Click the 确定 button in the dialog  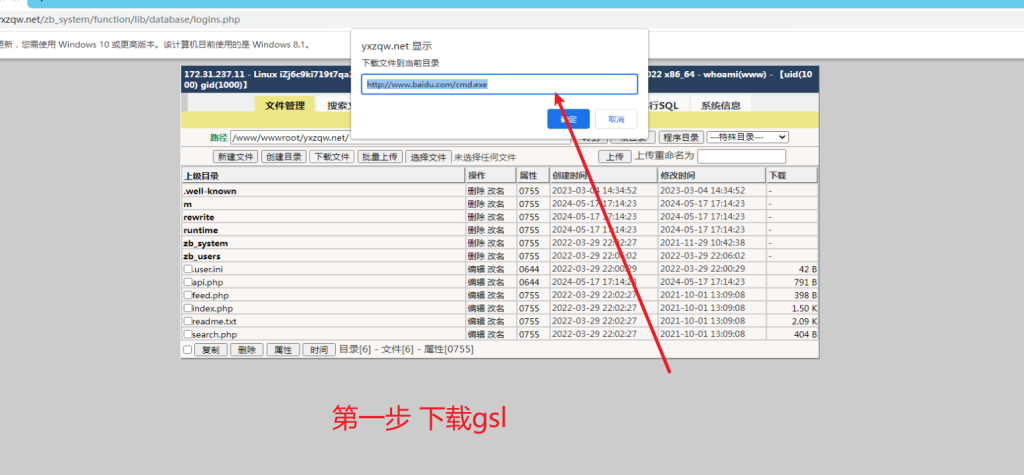tap(568, 119)
